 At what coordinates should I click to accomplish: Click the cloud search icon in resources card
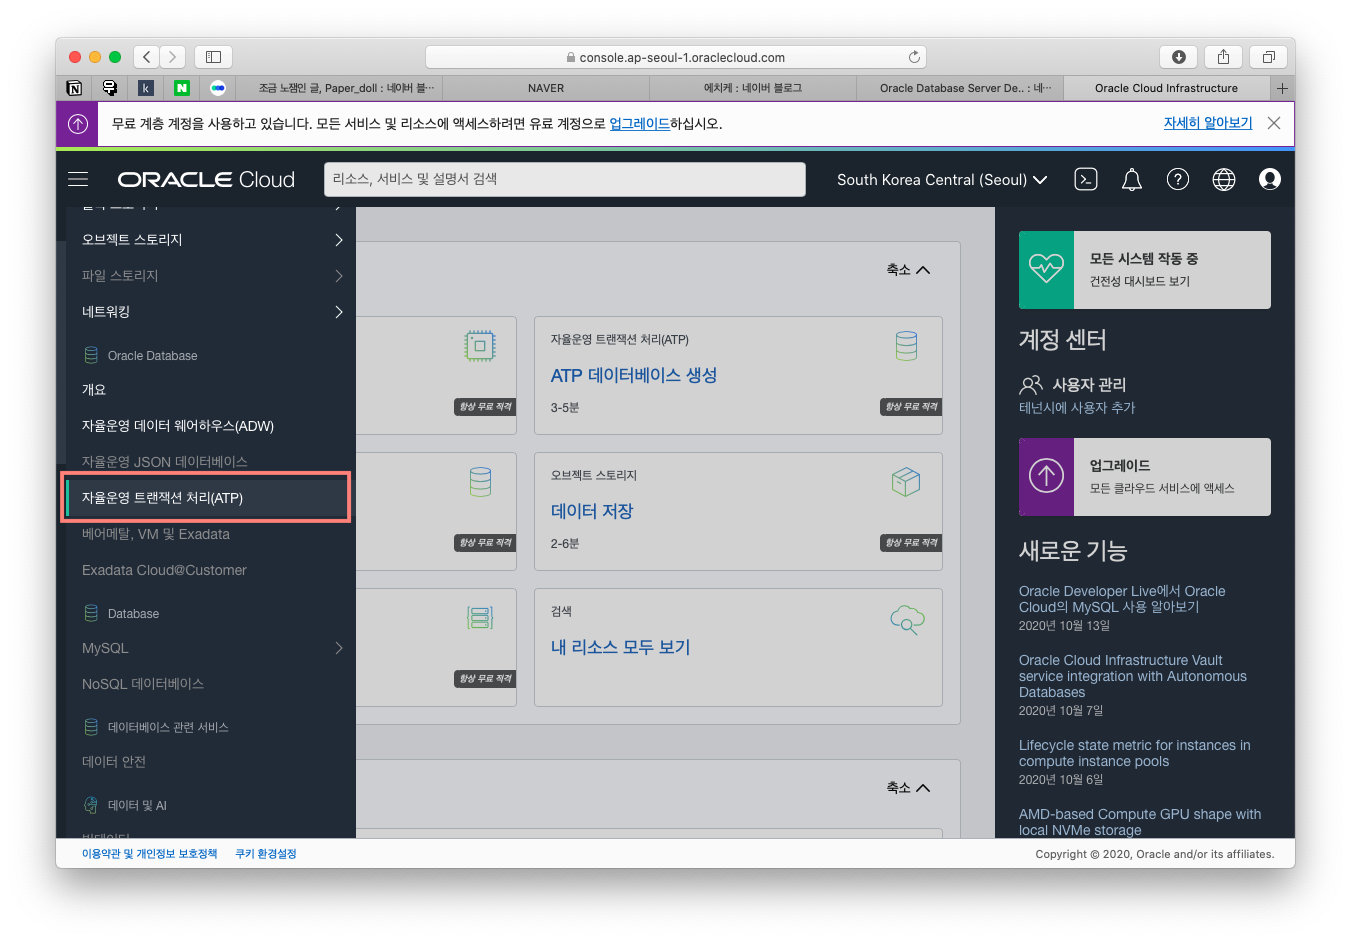[x=907, y=619]
